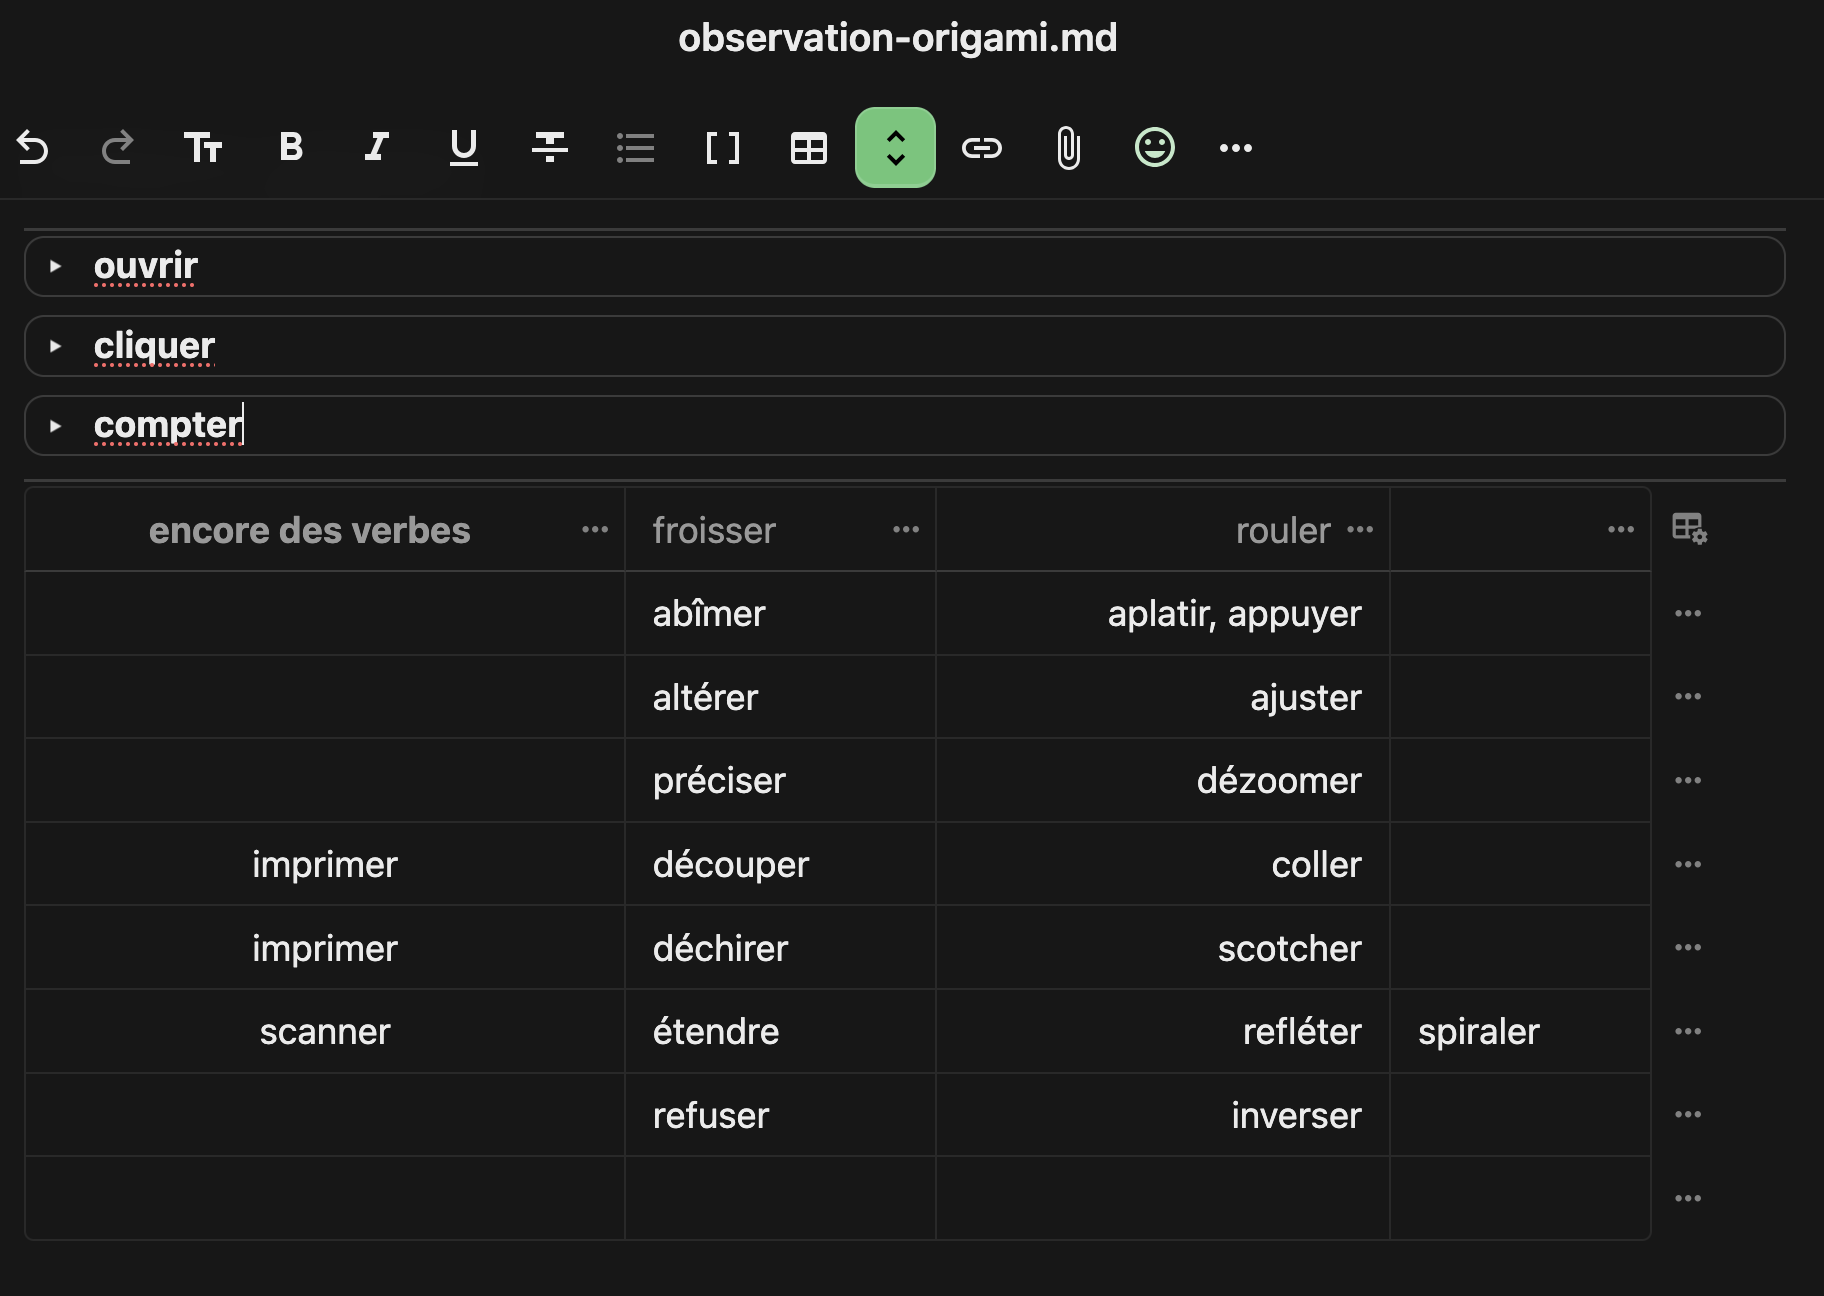Toggle bold formatting
This screenshot has width=1824, height=1296.
(291, 148)
